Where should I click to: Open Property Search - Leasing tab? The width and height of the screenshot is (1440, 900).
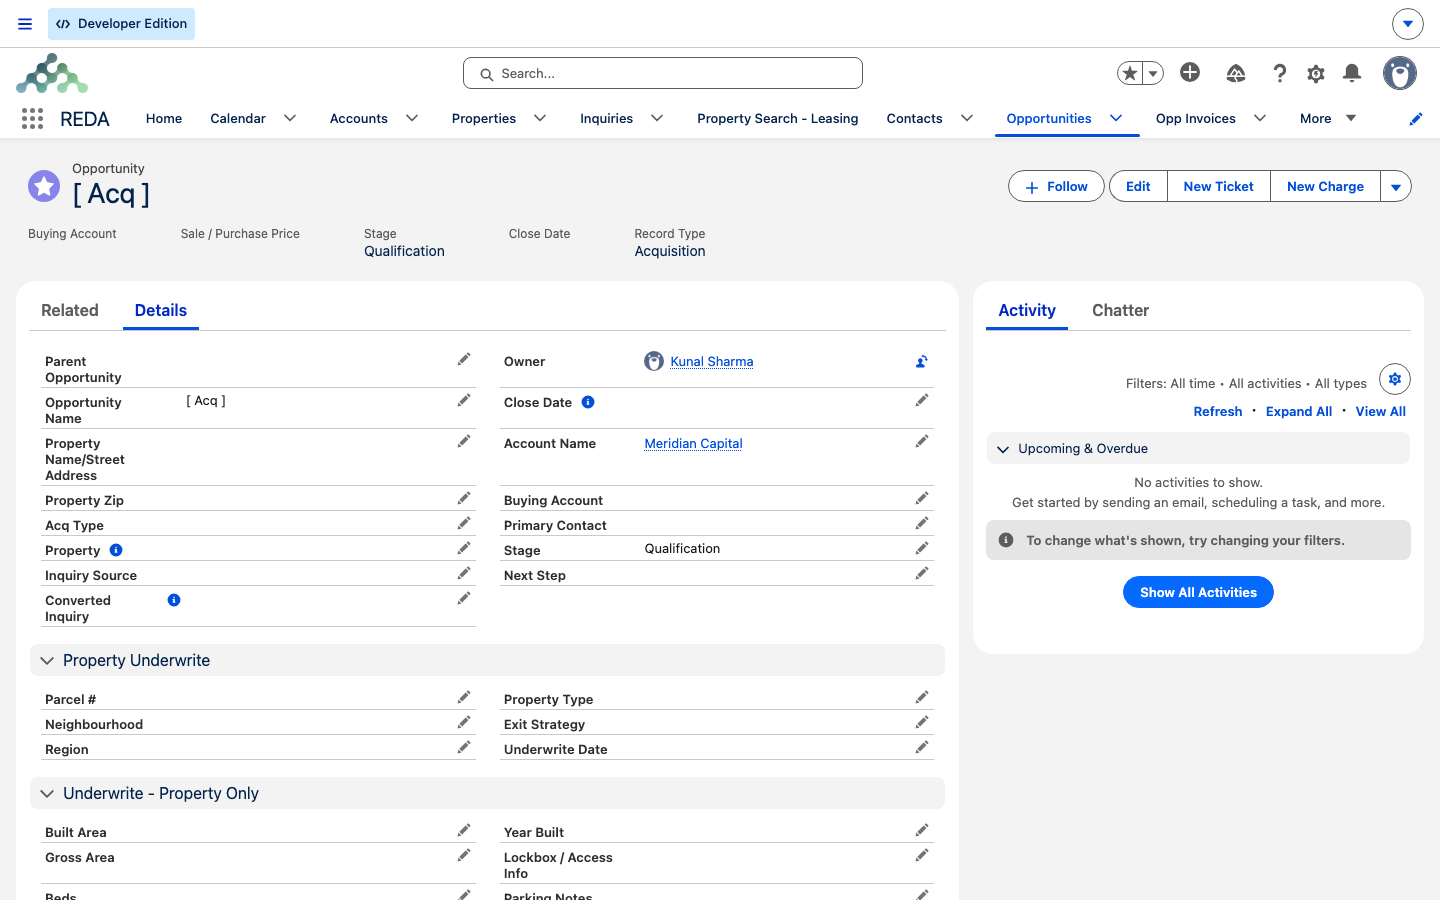point(778,118)
